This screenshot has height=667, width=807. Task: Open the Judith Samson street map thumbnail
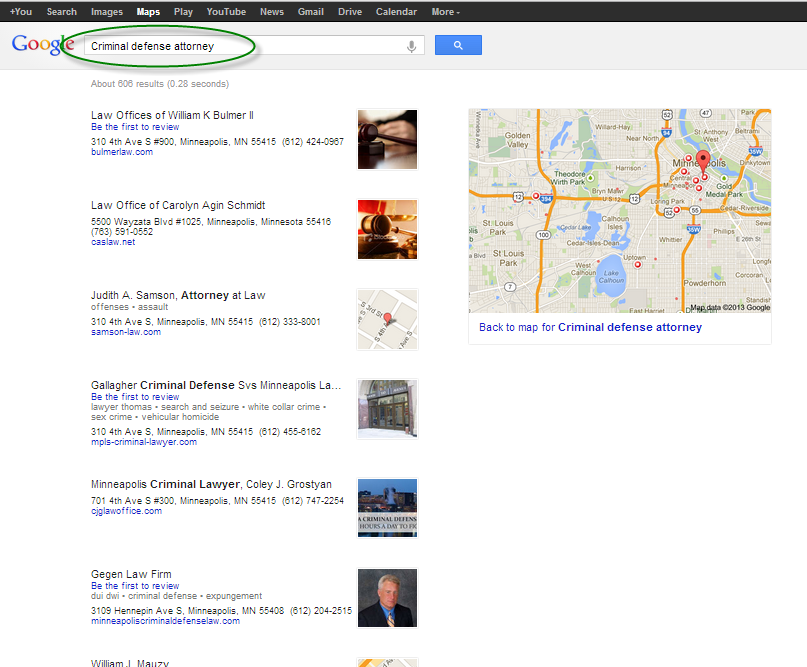(x=388, y=320)
